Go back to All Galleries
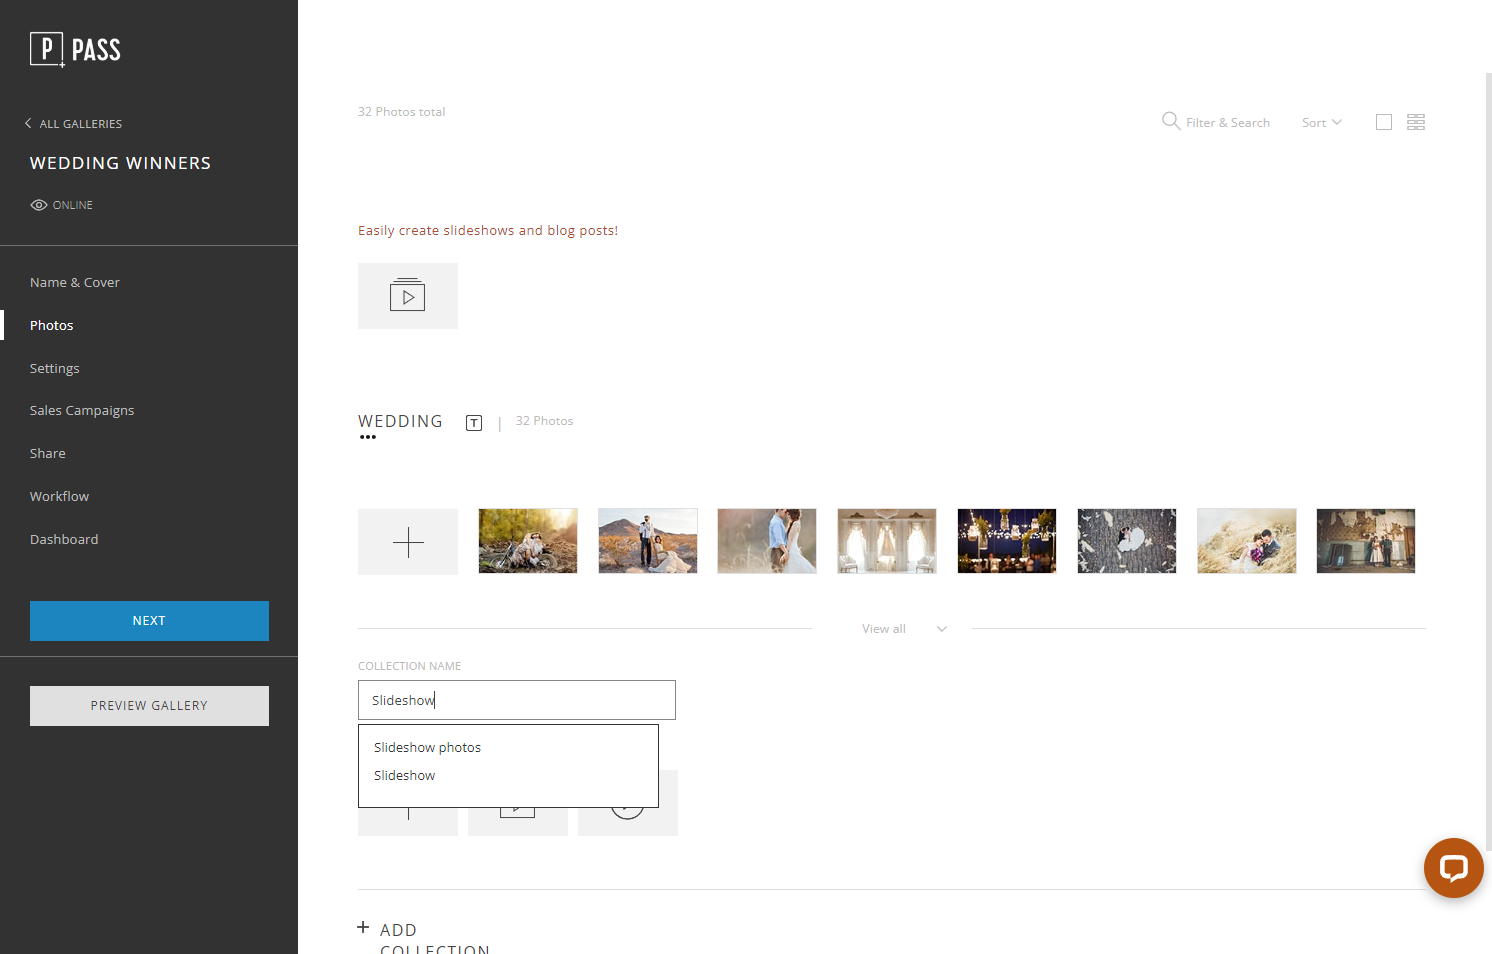 point(73,124)
